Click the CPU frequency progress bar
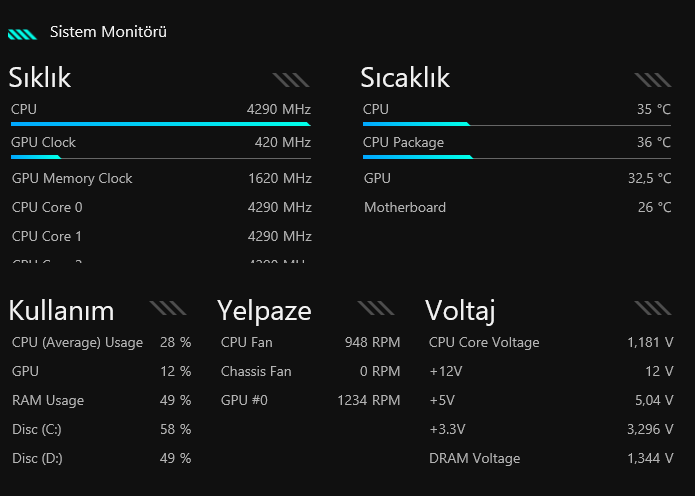Viewport: 695px width, 496px height. point(160,124)
